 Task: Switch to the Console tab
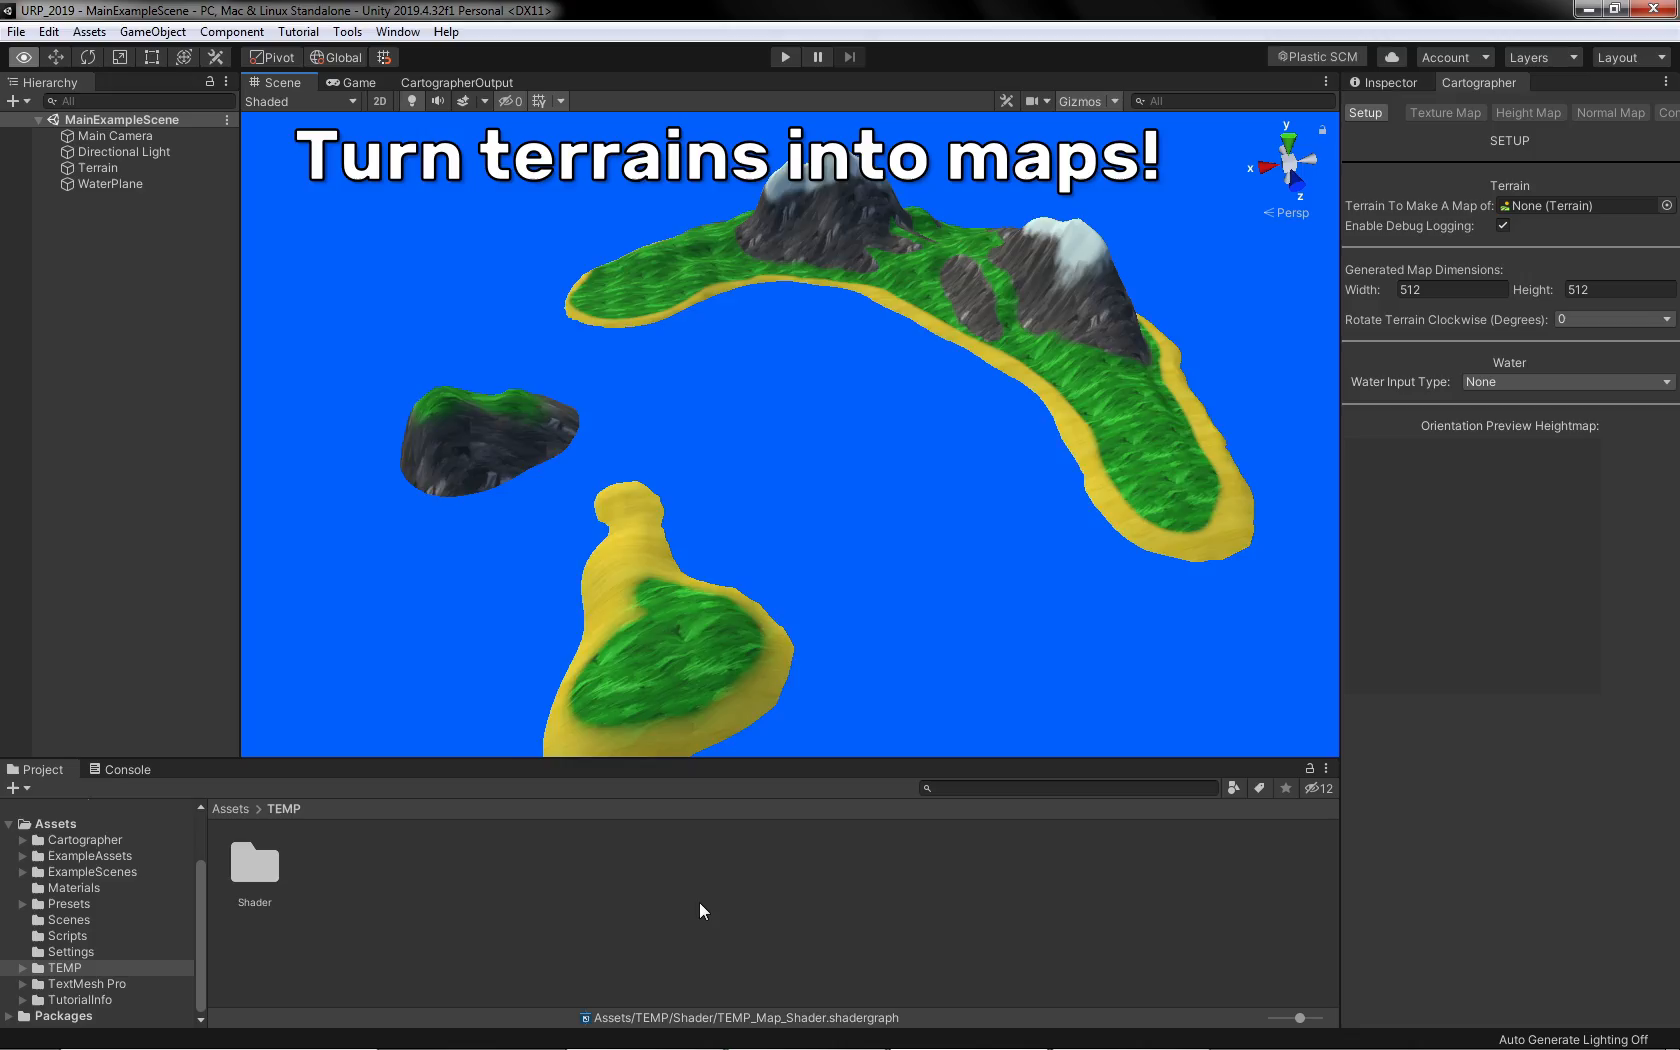120,769
